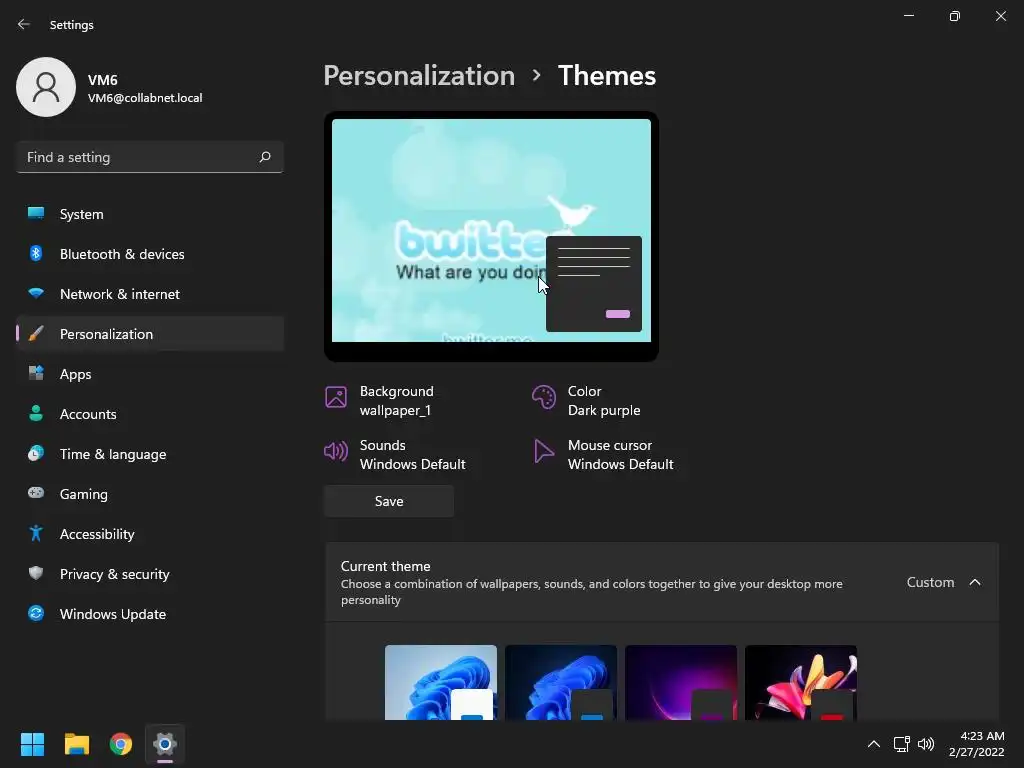Click the Bluetooth icon in sidebar
1024x768 pixels.
click(x=36, y=253)
